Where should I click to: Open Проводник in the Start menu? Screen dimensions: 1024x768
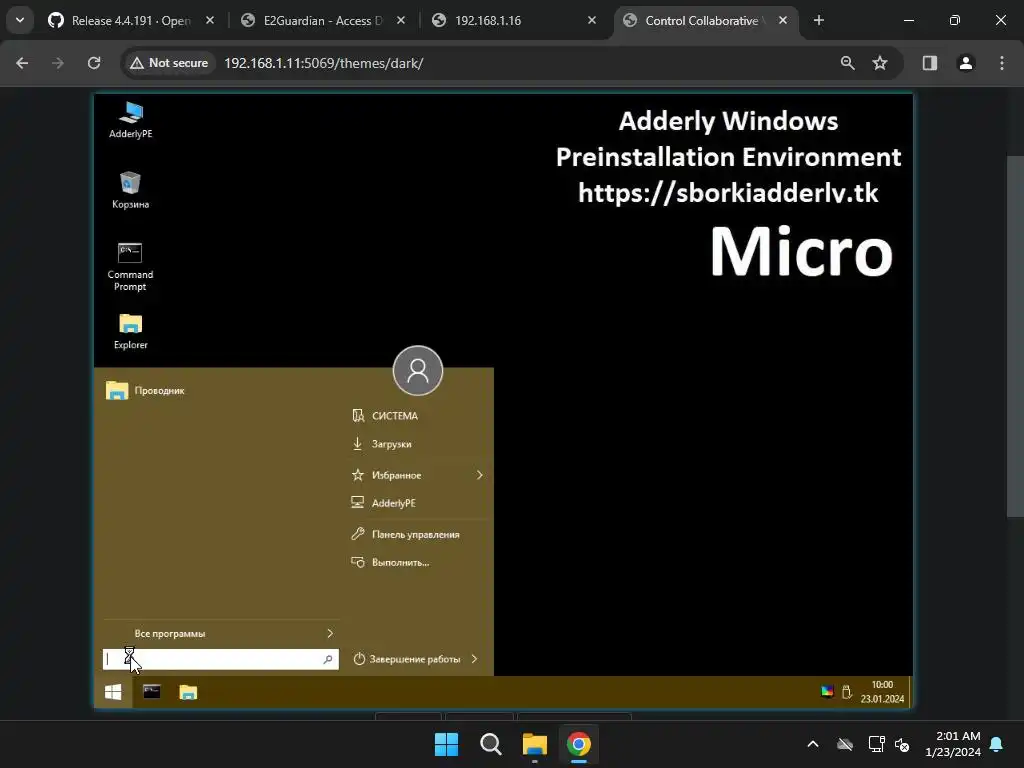point(146,391)
